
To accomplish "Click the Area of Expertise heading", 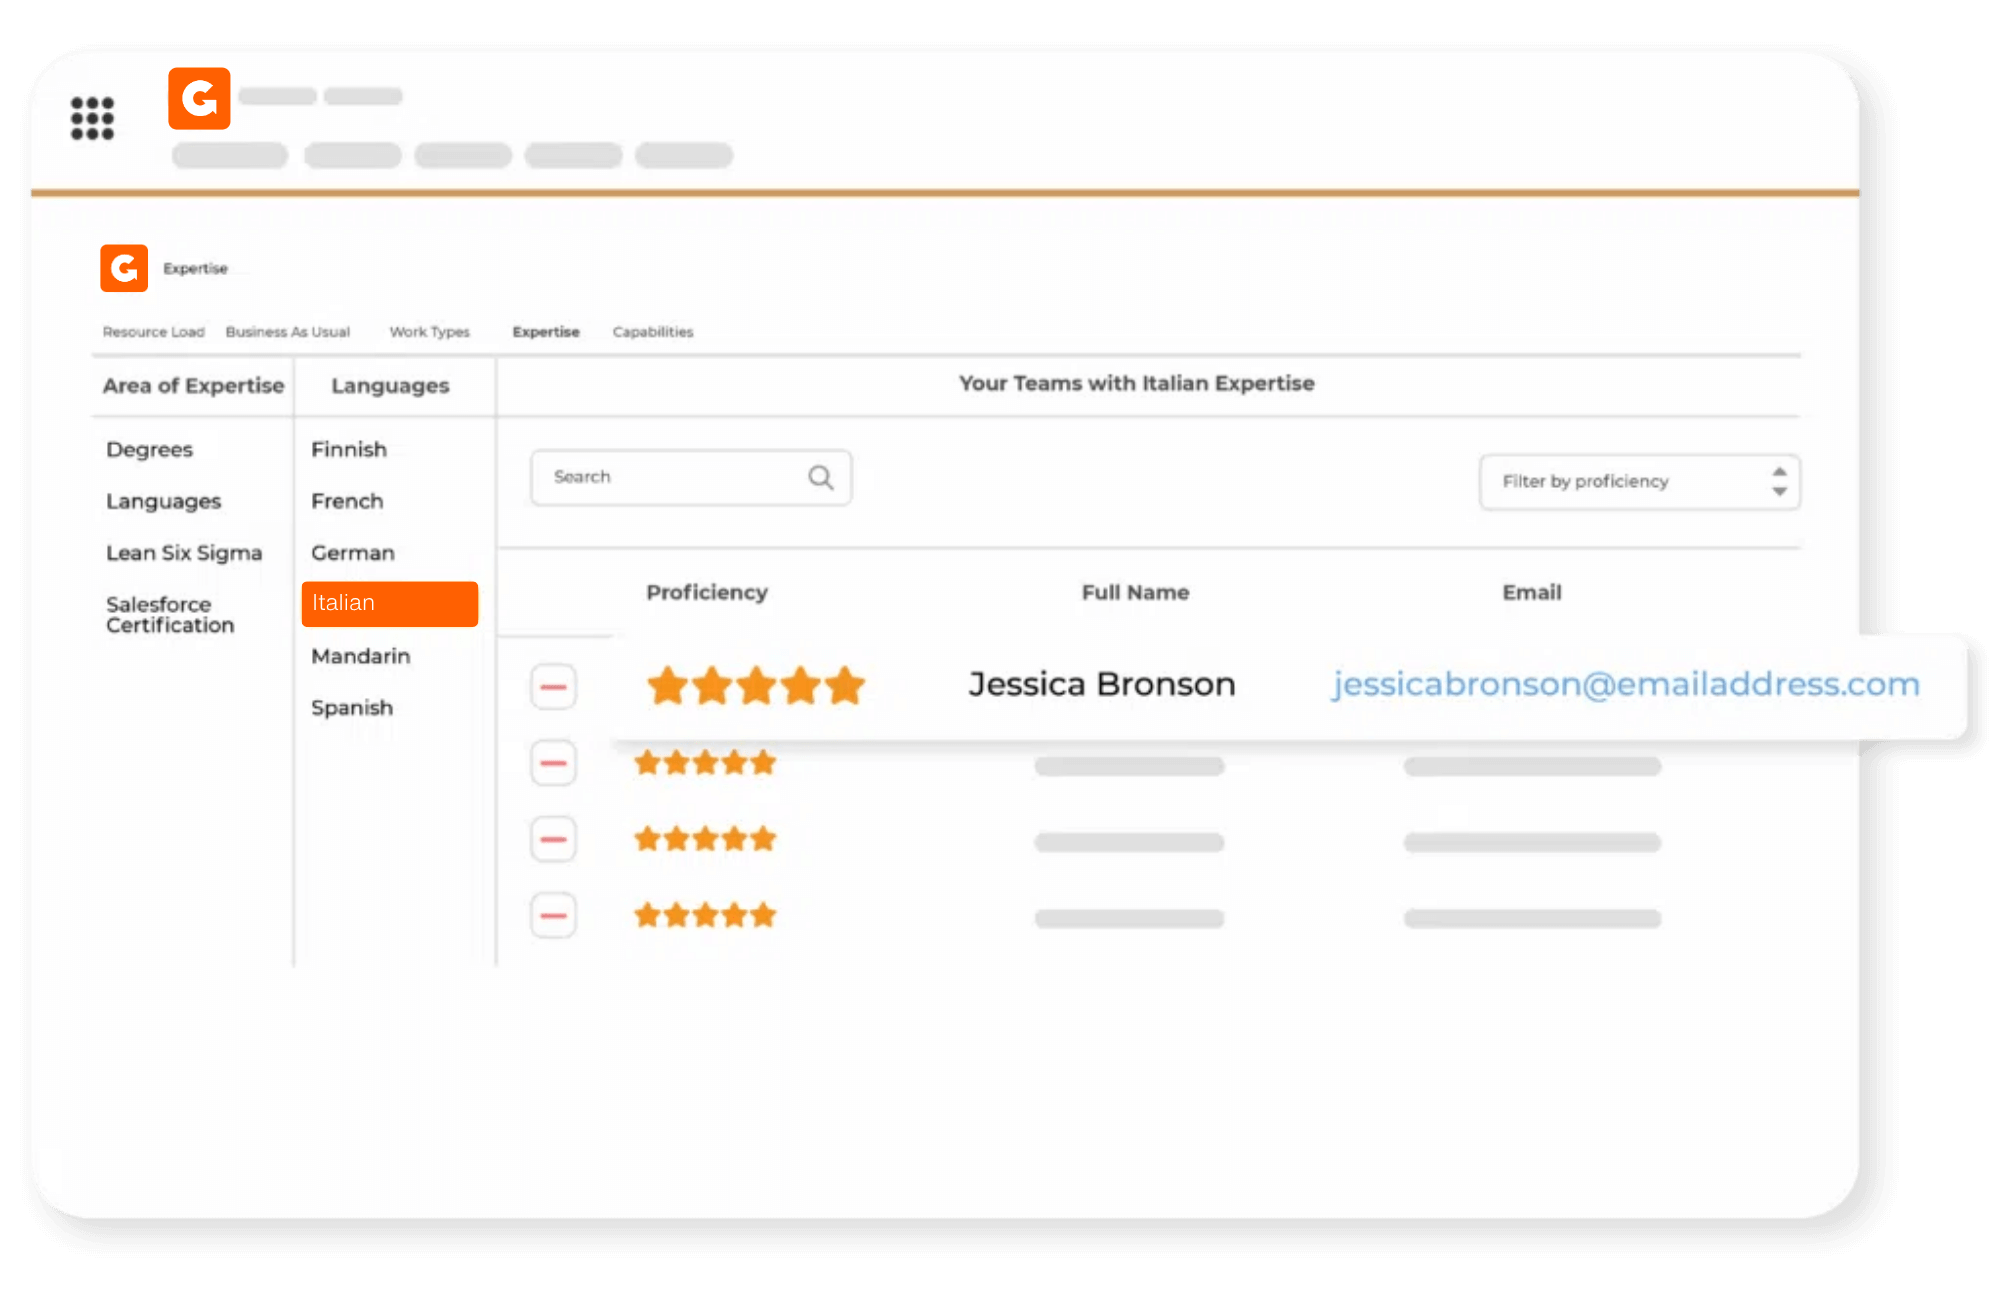I will 193,386.
